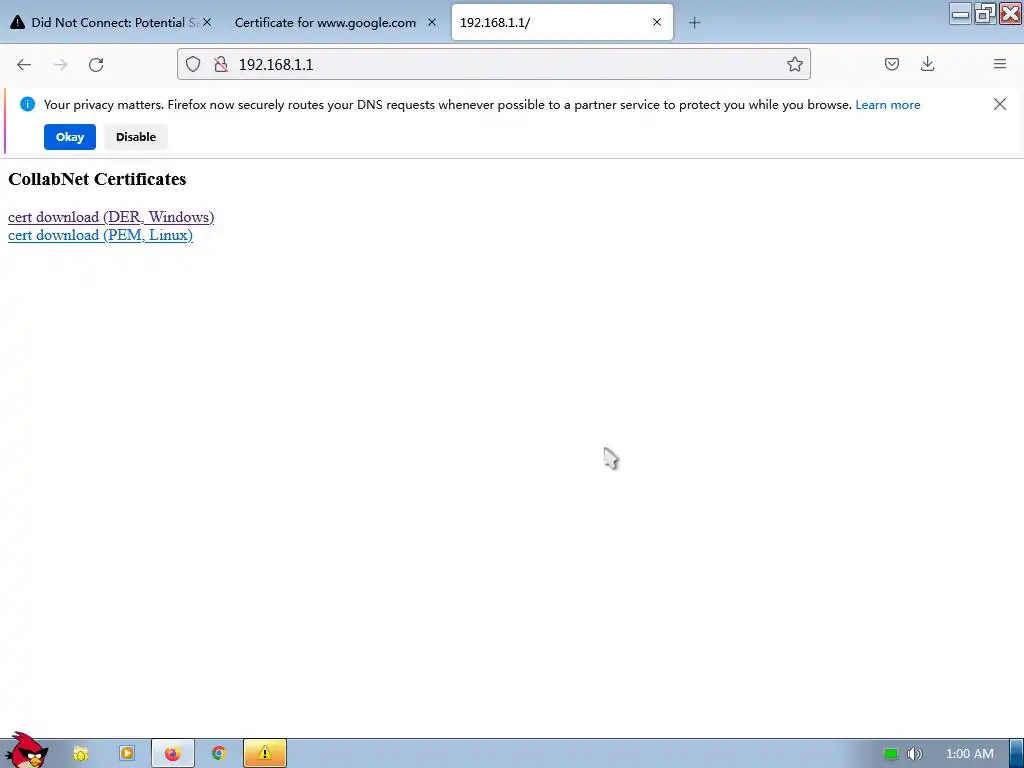Open the Downloads panel
This screenshot has height=768, width=1024.
click(927, 64)
